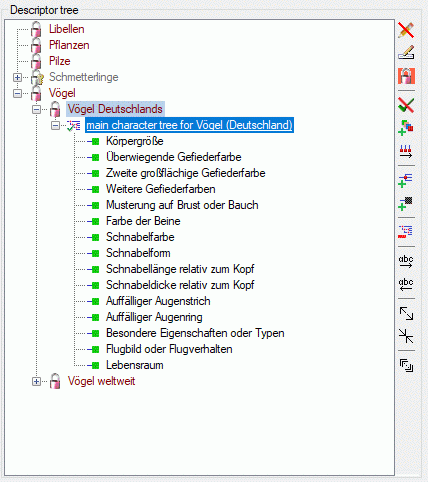This screenshot has width=428, height=482.
Task: Click the collapse-all inward arrows icon
Action: click(406, 336)
